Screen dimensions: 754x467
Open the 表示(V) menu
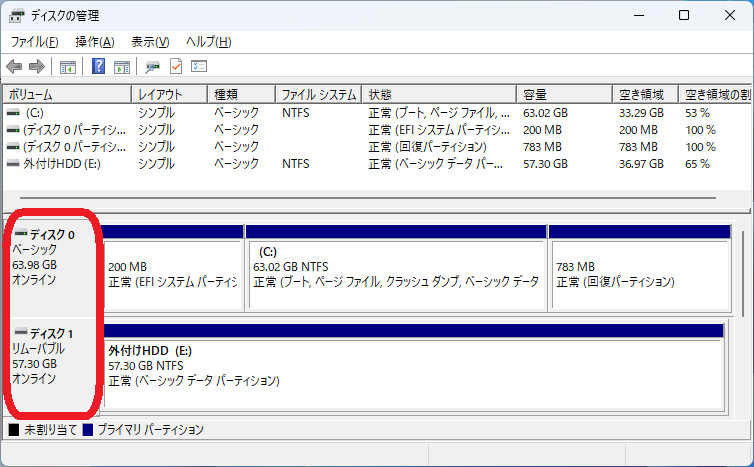pyautogui.click(x=150, y=42)
